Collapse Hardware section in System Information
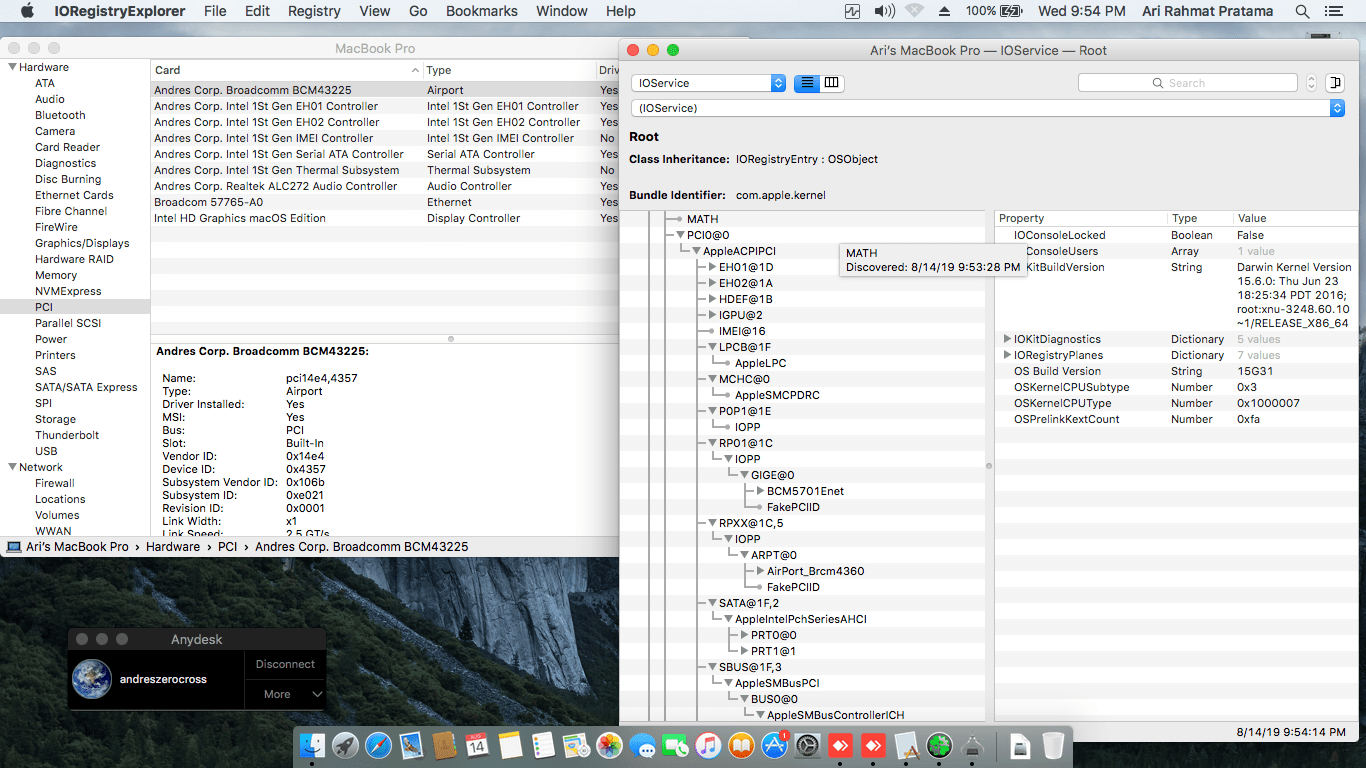The image size is (1366, 768). [13, 67]
